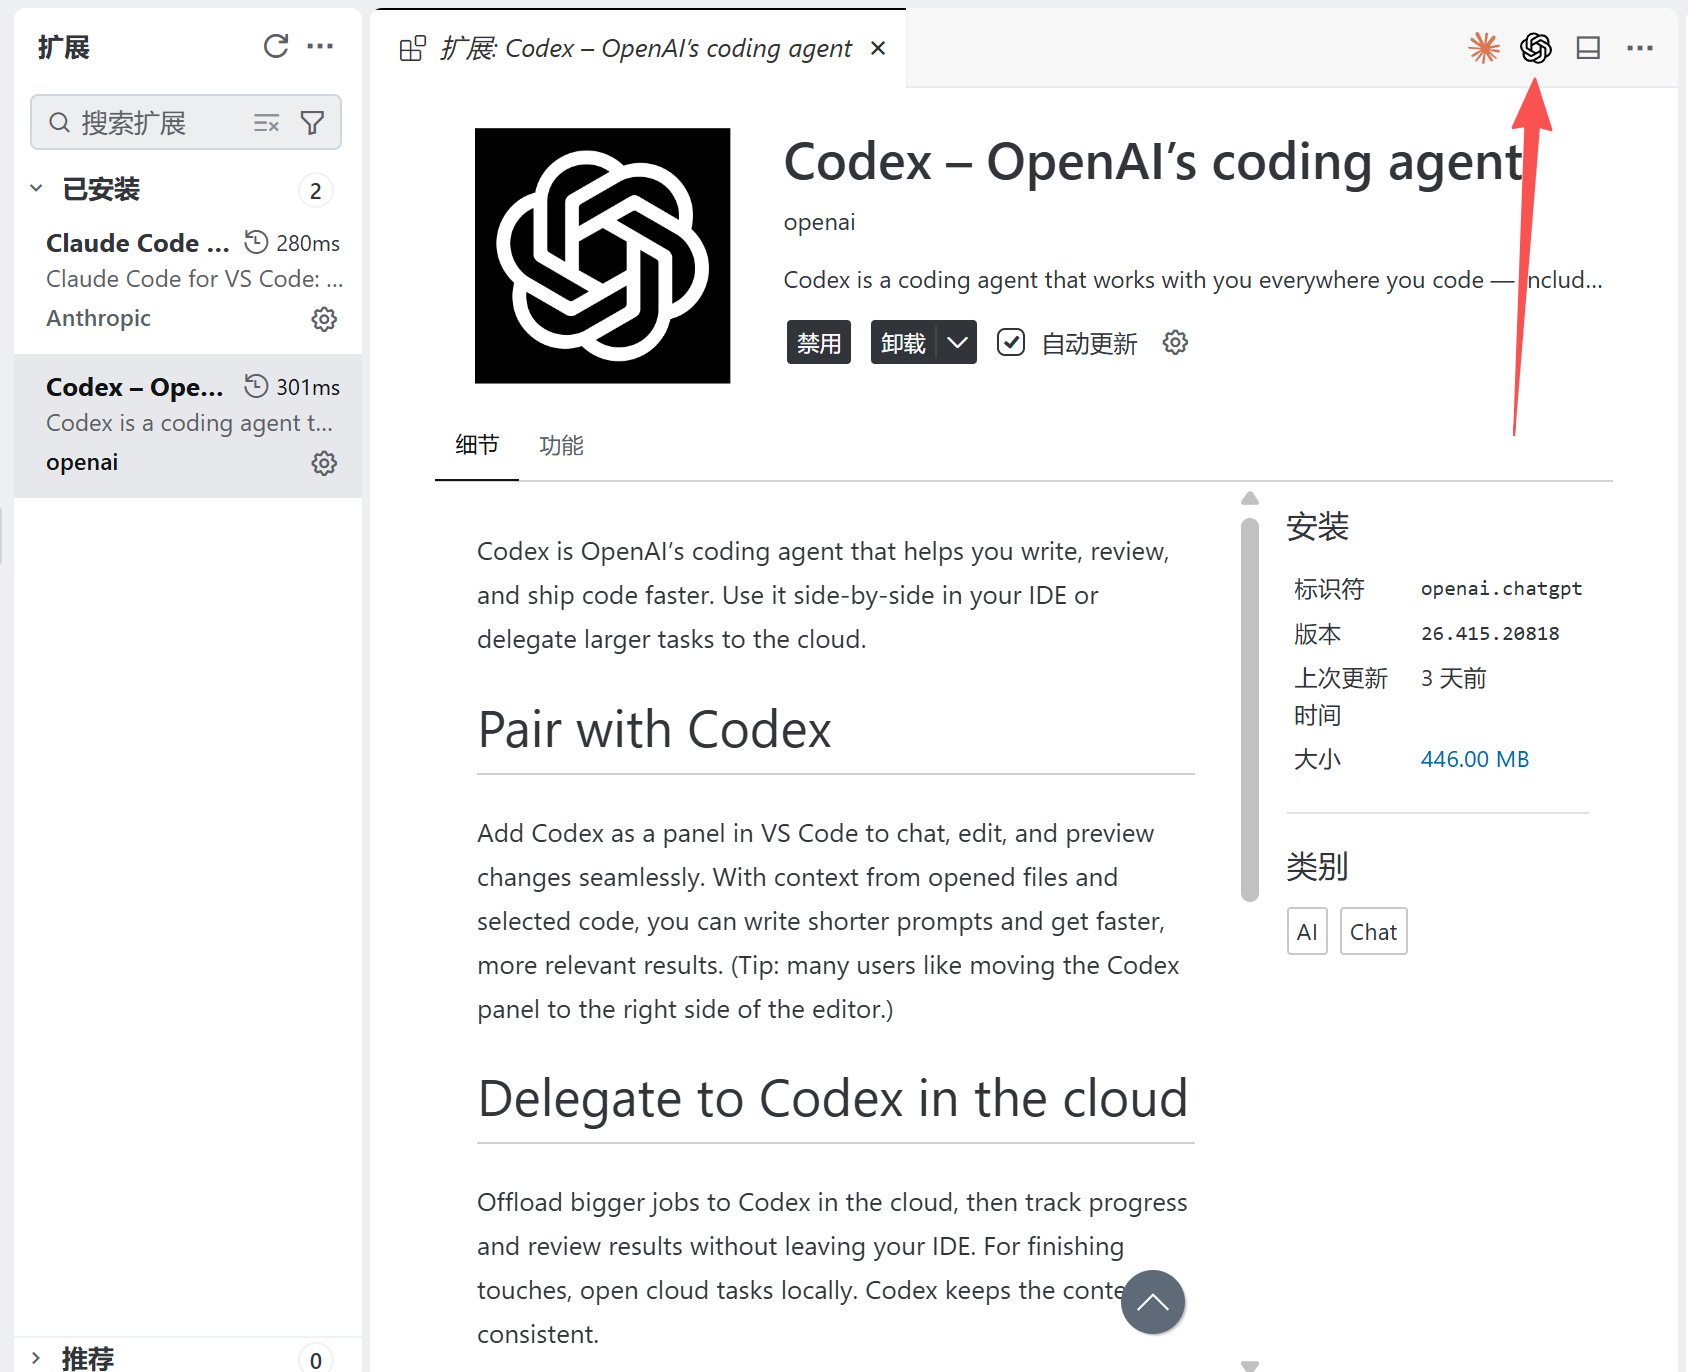Collapse the 已安装 section
This screenshot has height=1372, width=1688.
pyautogui.click(x=36, y=188)
